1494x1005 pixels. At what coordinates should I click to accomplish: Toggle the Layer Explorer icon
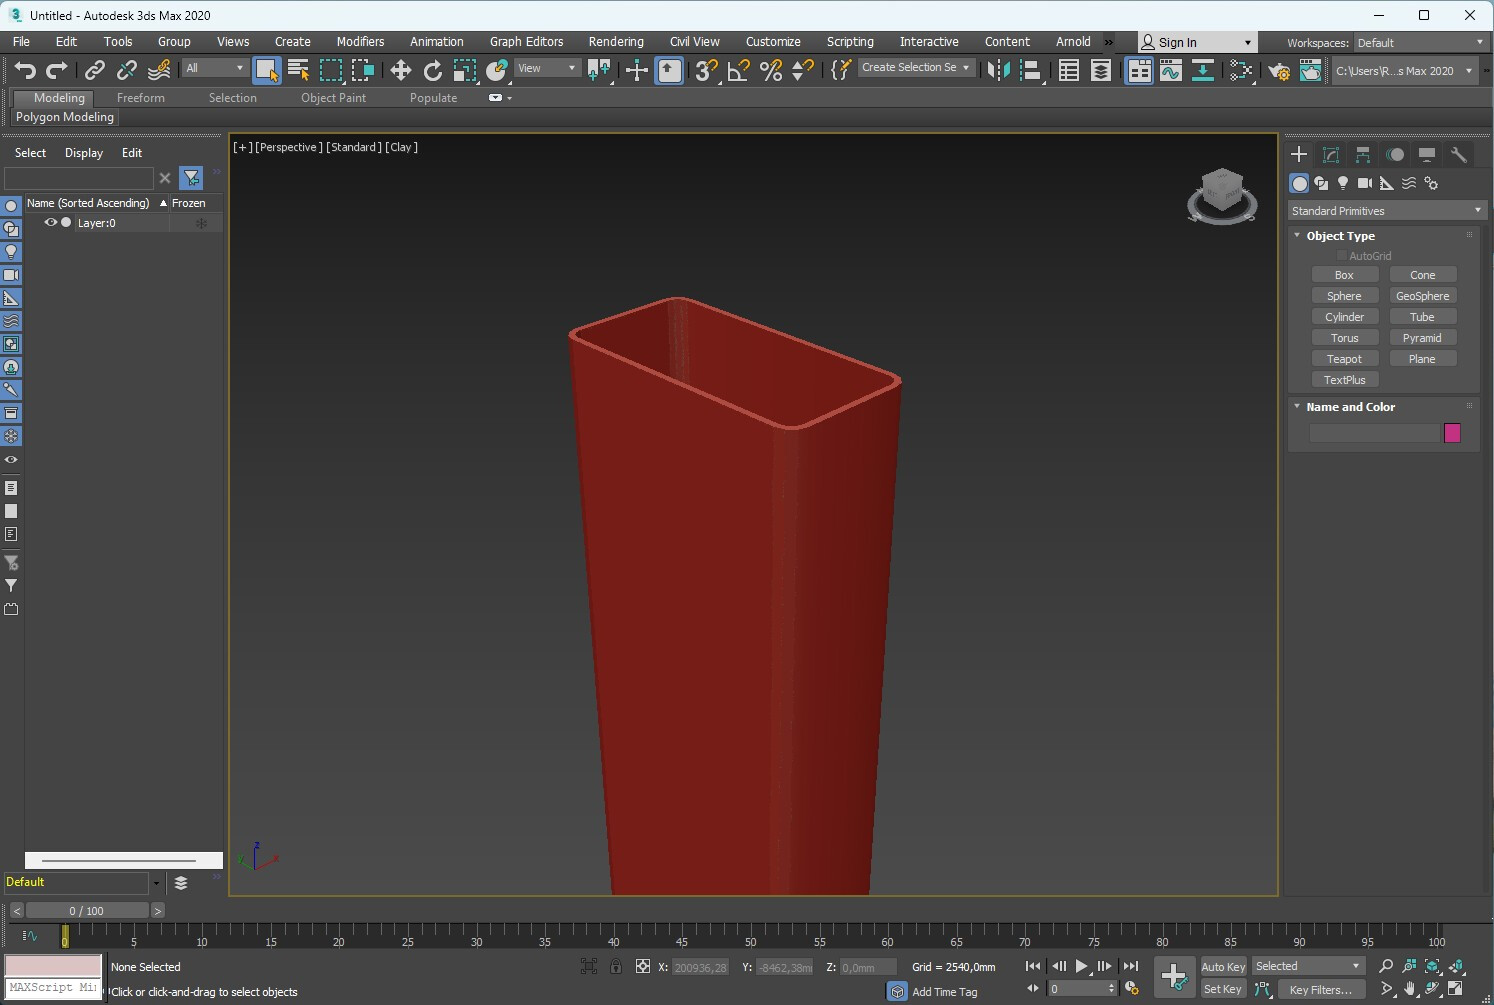click(x=1101, y=70)
